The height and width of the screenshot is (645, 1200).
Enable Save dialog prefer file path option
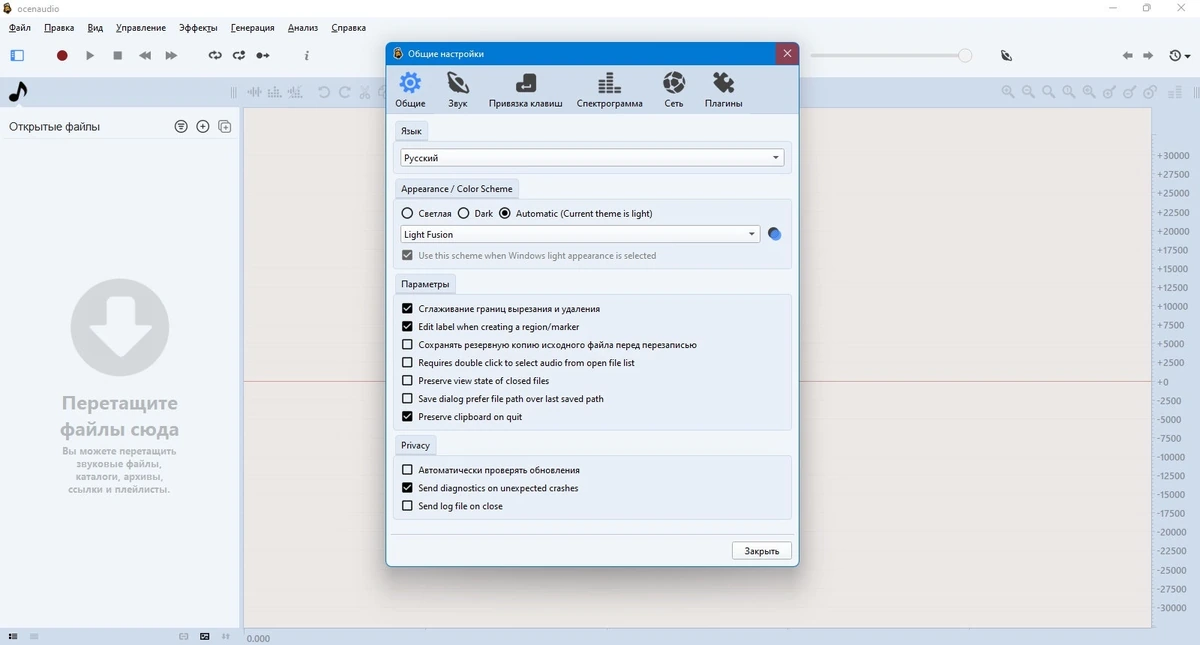pos(407,399)
